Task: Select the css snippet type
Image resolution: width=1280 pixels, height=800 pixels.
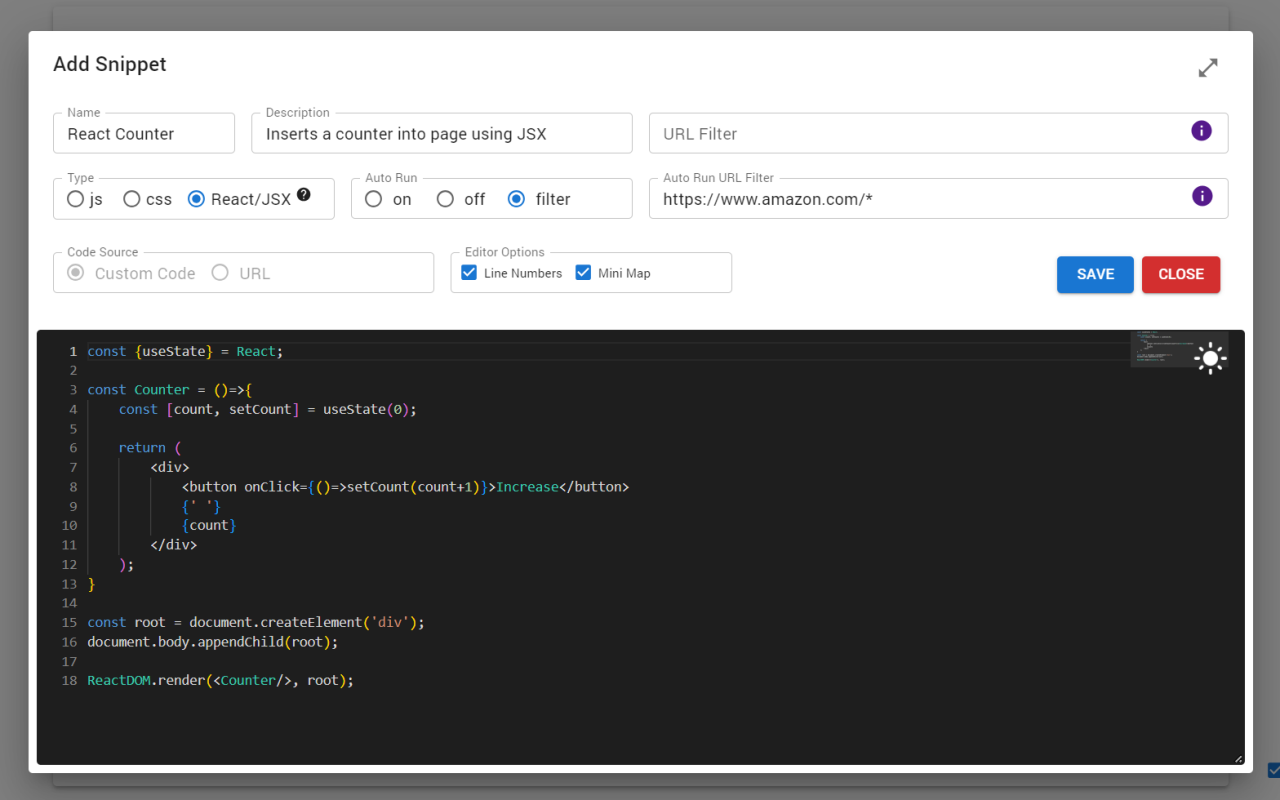Action: (131, 199)
